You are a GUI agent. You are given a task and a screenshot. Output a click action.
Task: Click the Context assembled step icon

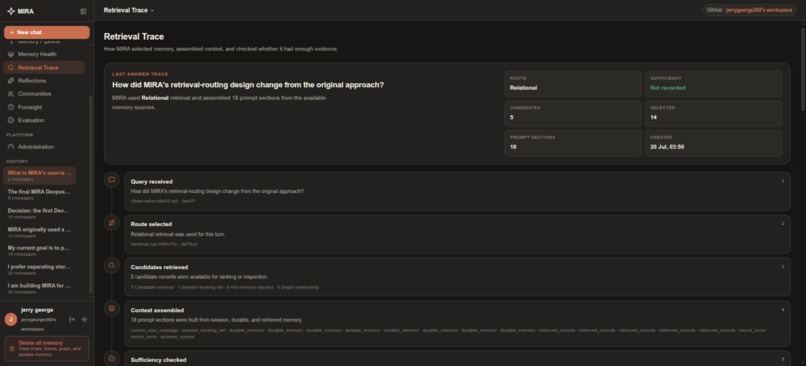[112, 308]
